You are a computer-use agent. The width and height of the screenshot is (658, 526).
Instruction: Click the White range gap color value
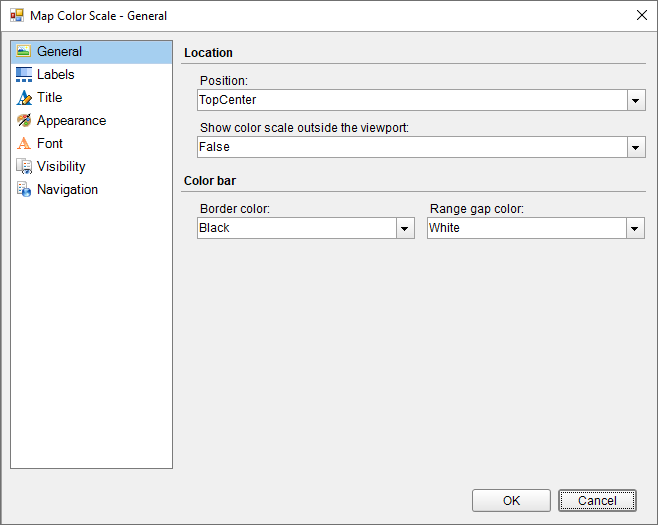445,228
